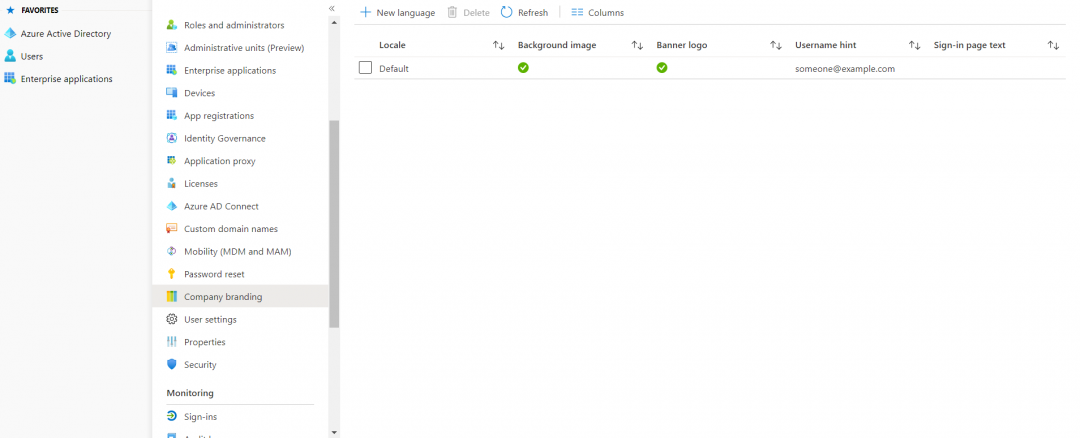Click the someone@example.com username hint cell

click(845, 69)
